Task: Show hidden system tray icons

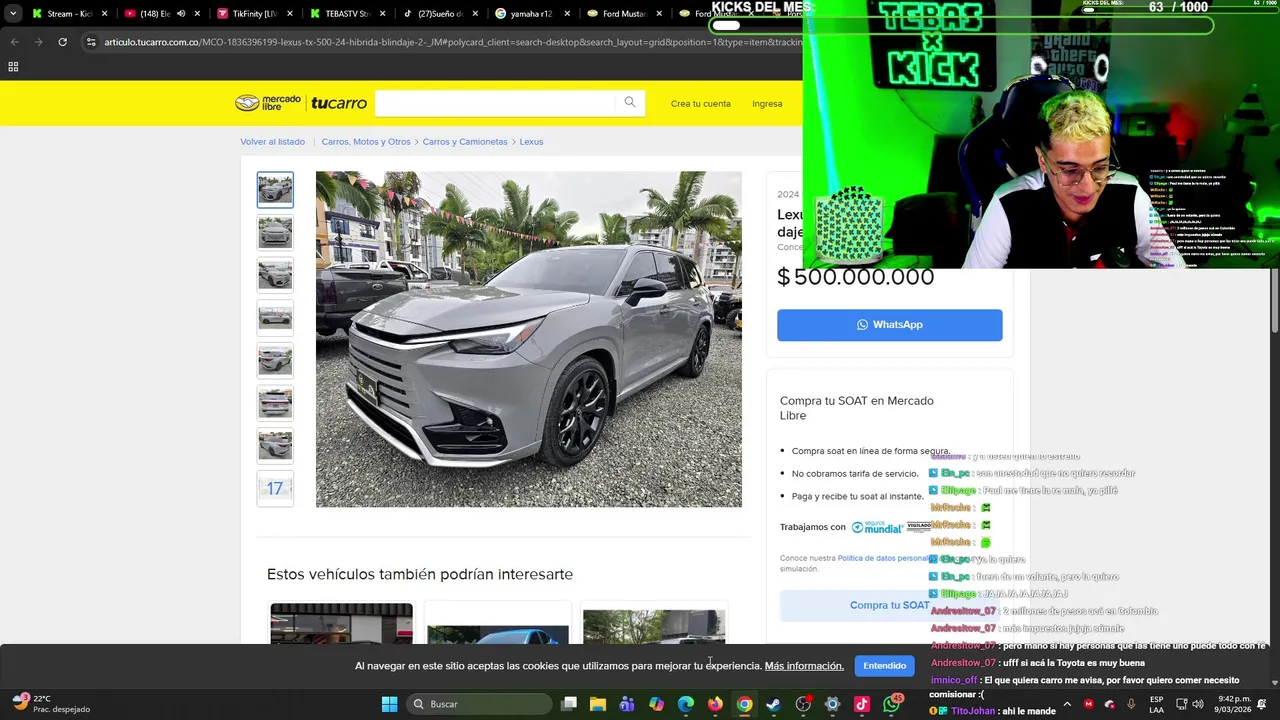Action: (x=1067, y=704)
